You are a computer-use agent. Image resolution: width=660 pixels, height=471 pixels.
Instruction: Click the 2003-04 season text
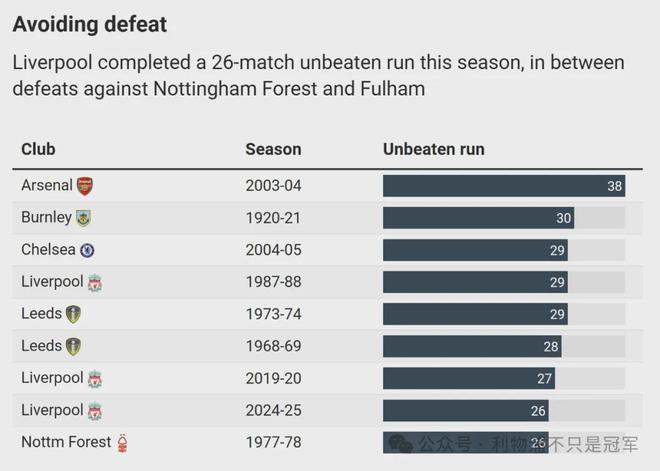273,186
